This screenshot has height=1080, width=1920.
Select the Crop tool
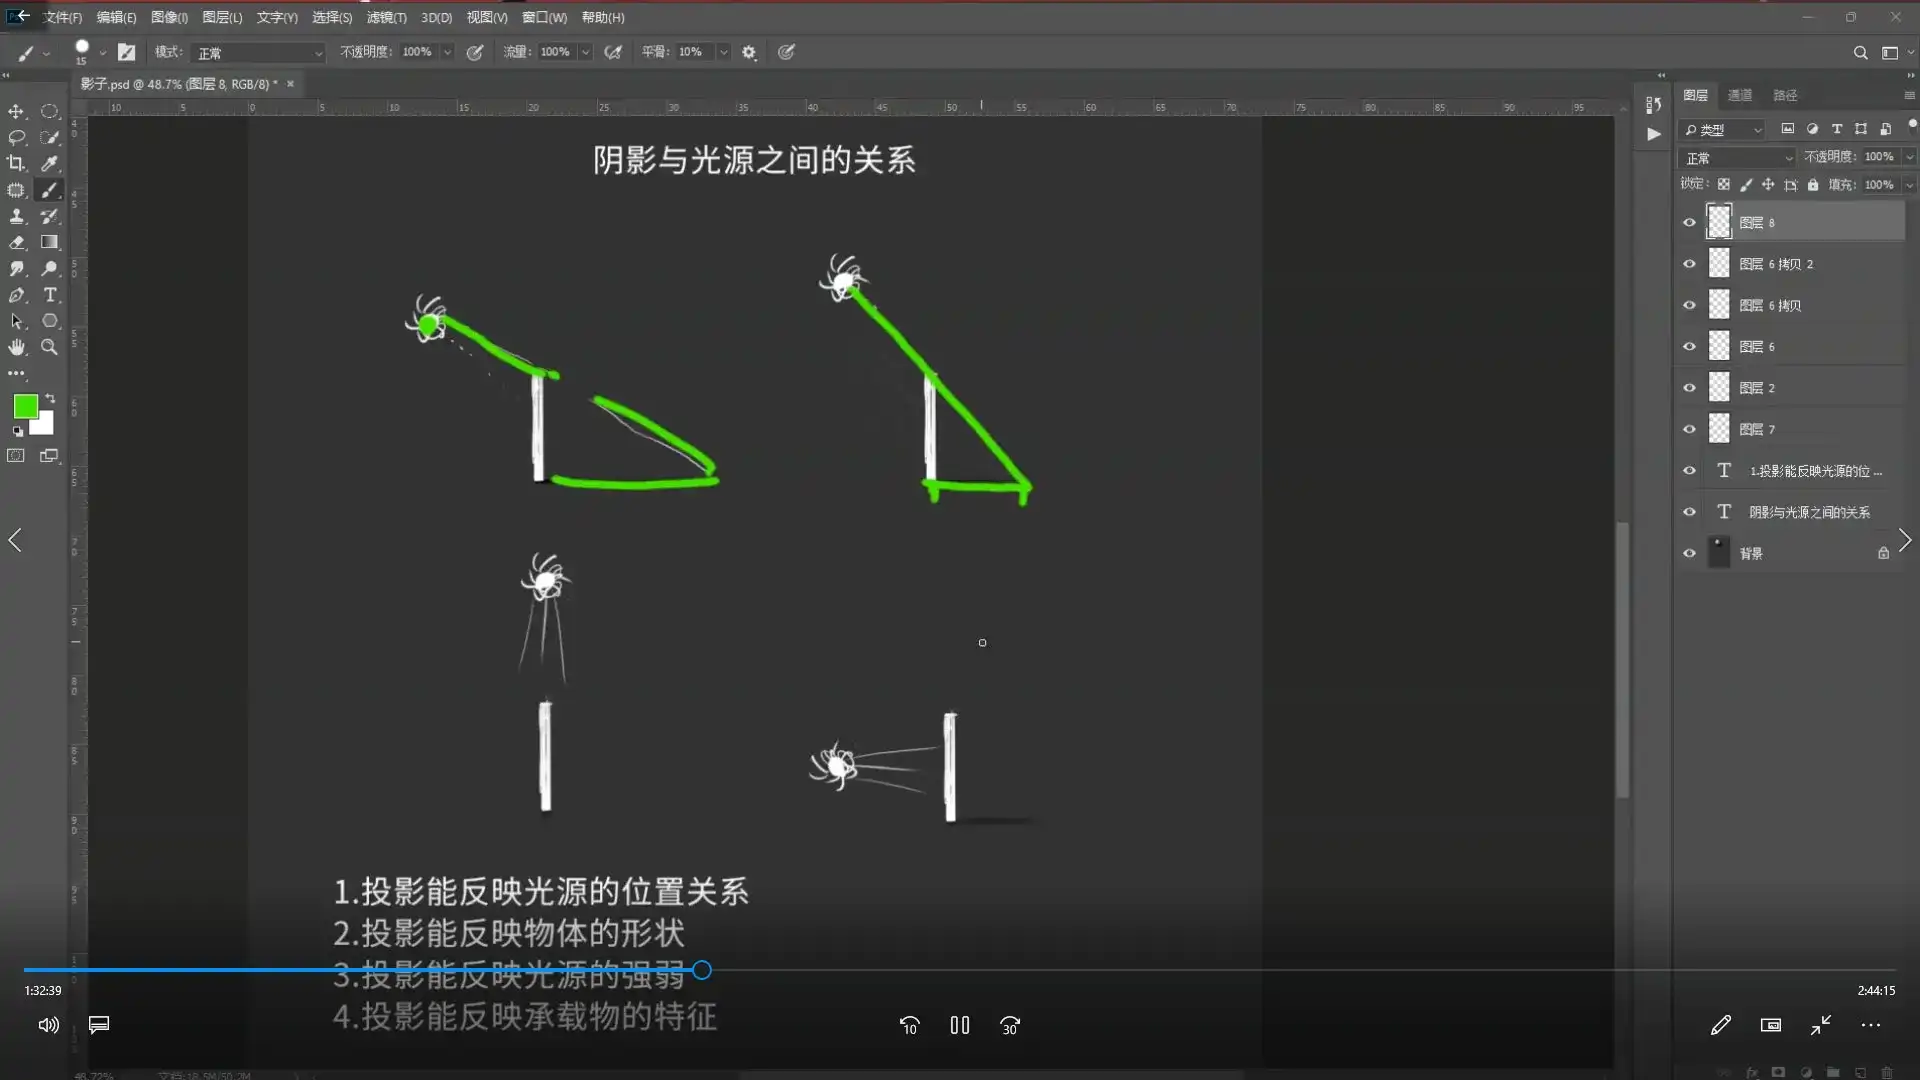17,164
